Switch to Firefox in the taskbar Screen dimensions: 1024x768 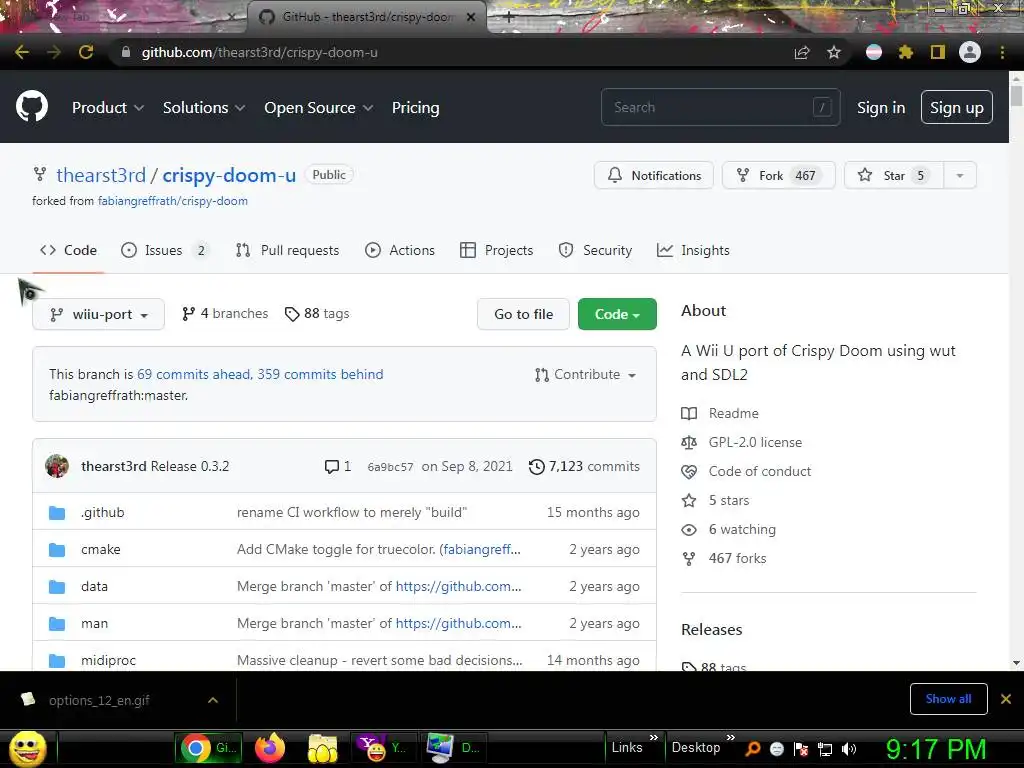(x=270, y=748)
